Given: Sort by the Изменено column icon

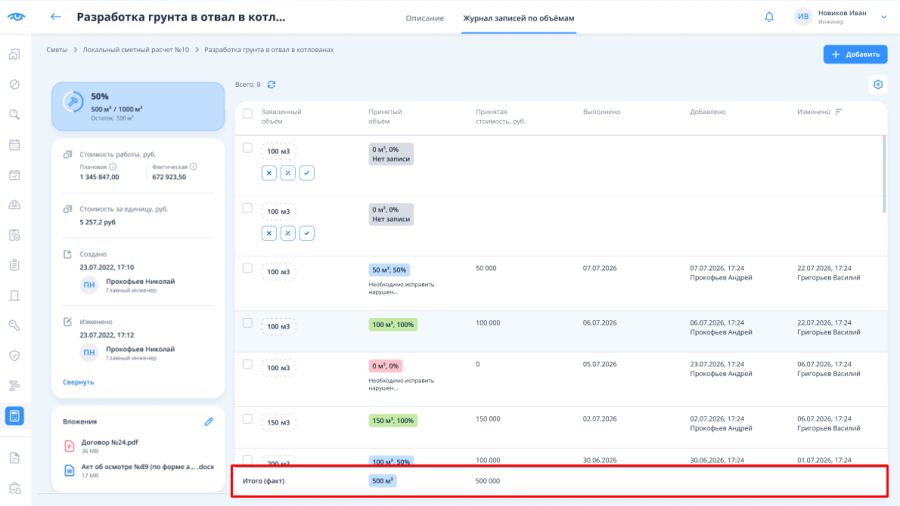Looking at the screenshot, I should point(839,112).
